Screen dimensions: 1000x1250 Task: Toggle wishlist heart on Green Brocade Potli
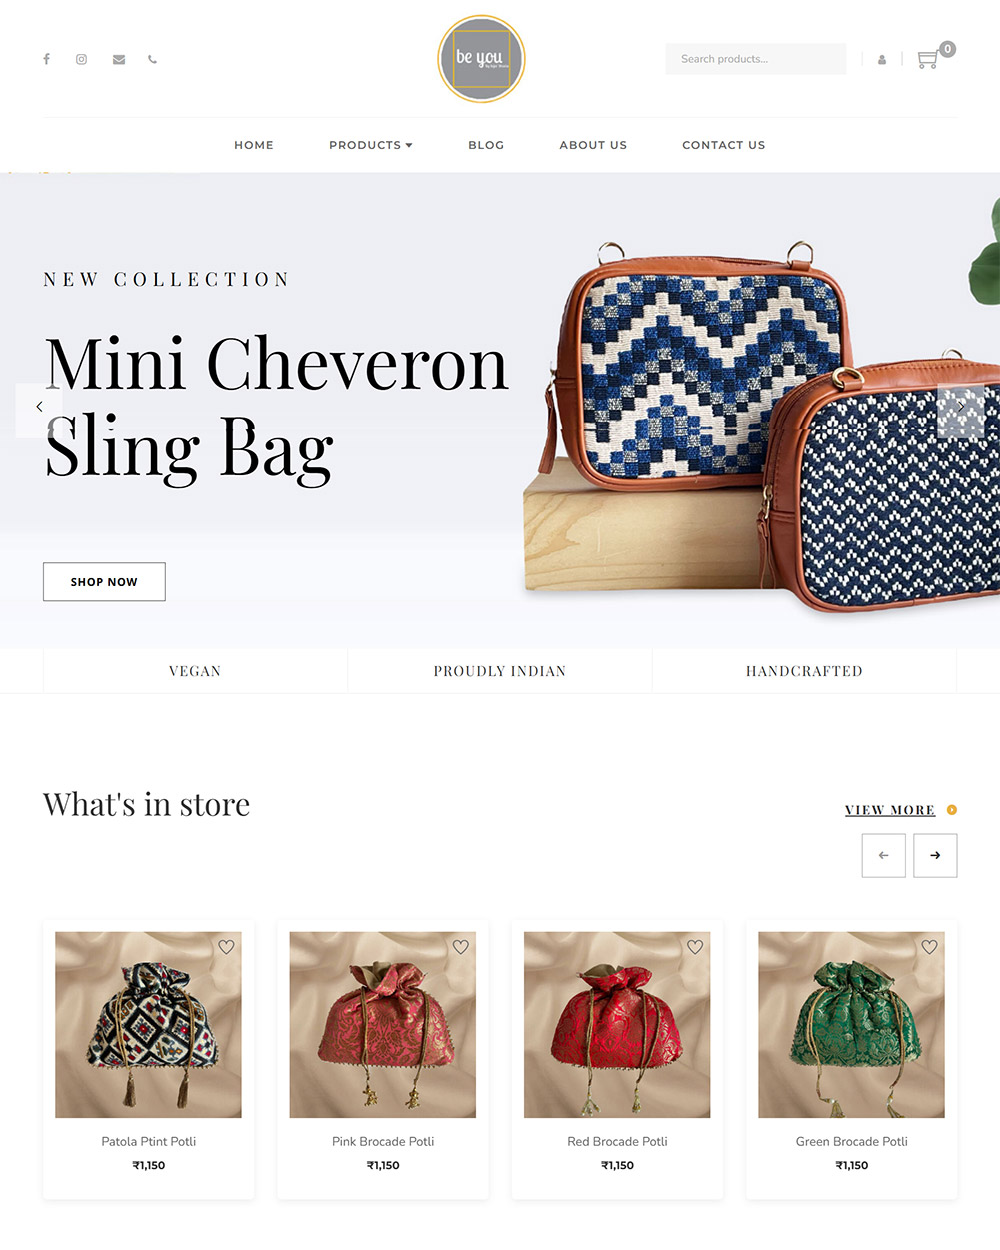click(929, 947)
